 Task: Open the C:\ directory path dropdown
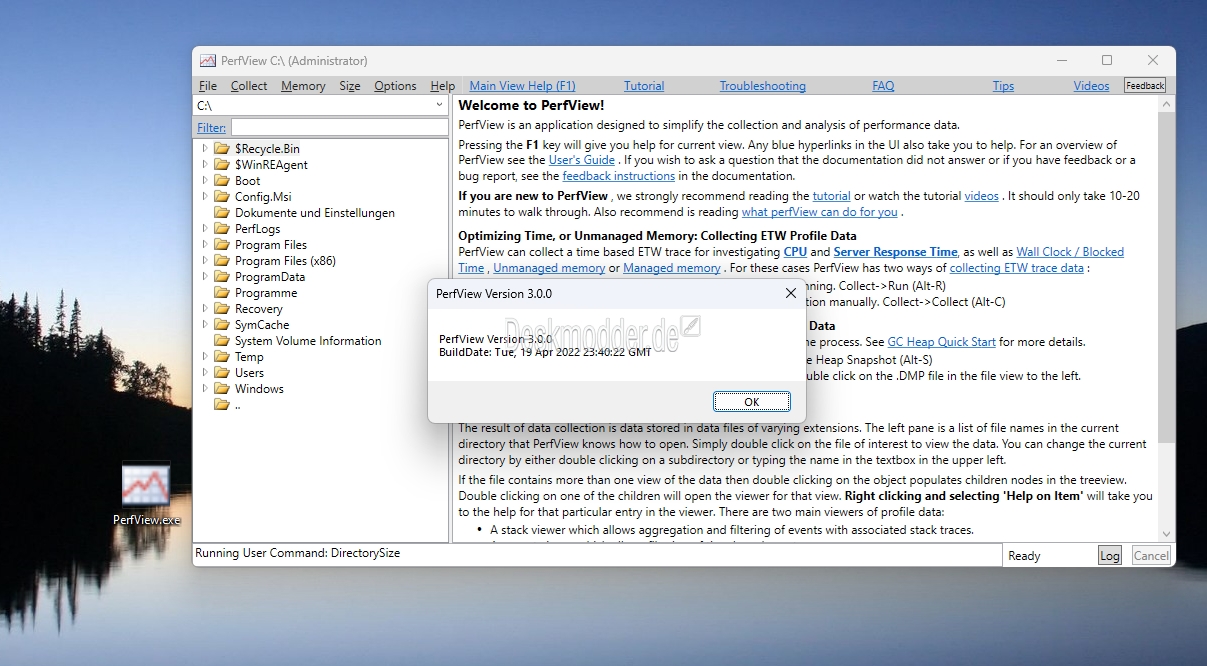(439, 105)
